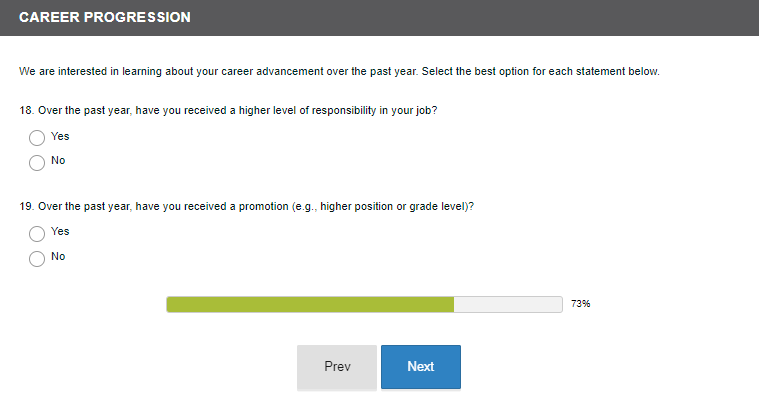Image resolution: width=759 pixels, height=417 pixels.
Task: Click the "No" label text under question 19
Action: tap(58, 257)
